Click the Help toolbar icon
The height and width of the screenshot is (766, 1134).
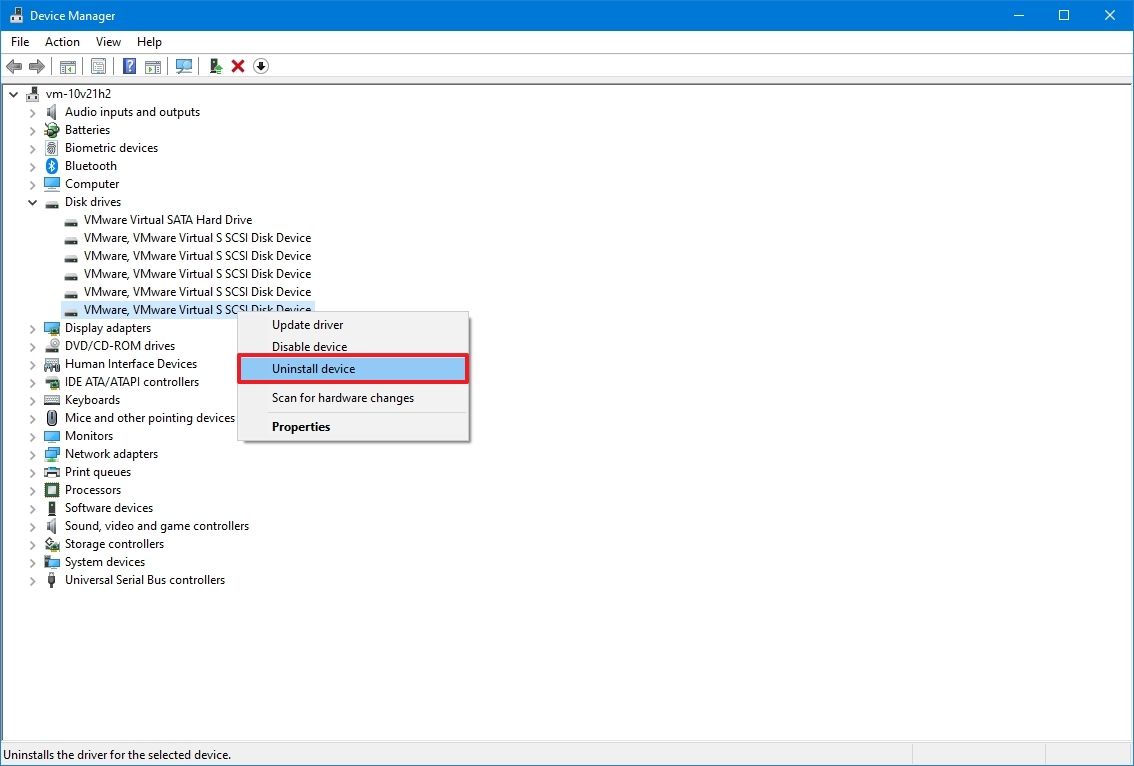tap(129, 66)
